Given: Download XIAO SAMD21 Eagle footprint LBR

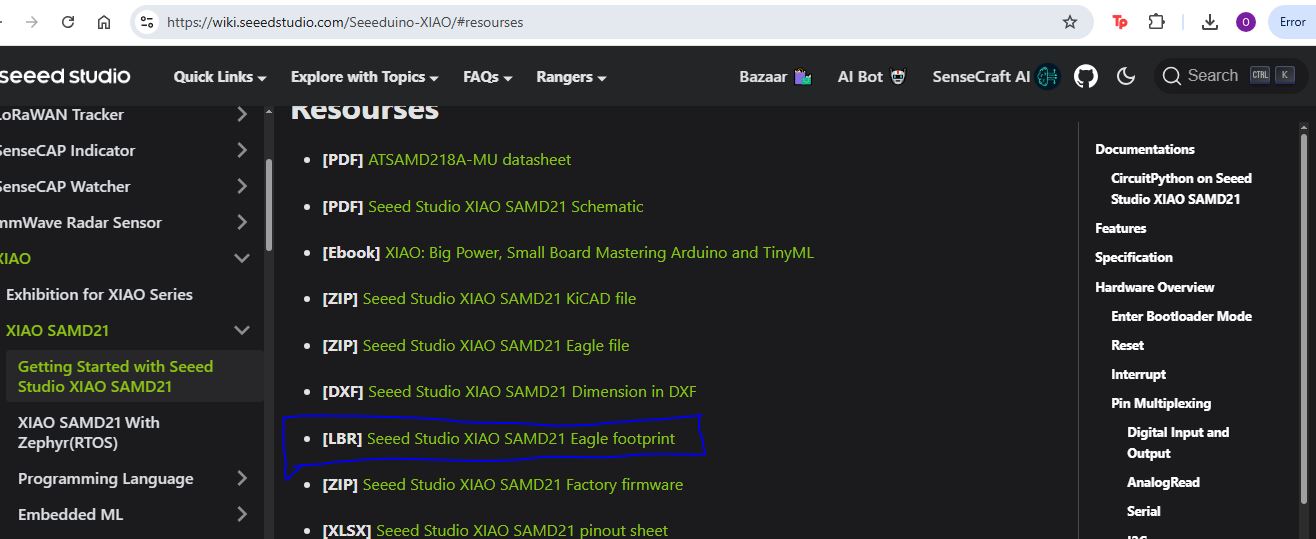Looking at the screenshot, I should (521, 438).
